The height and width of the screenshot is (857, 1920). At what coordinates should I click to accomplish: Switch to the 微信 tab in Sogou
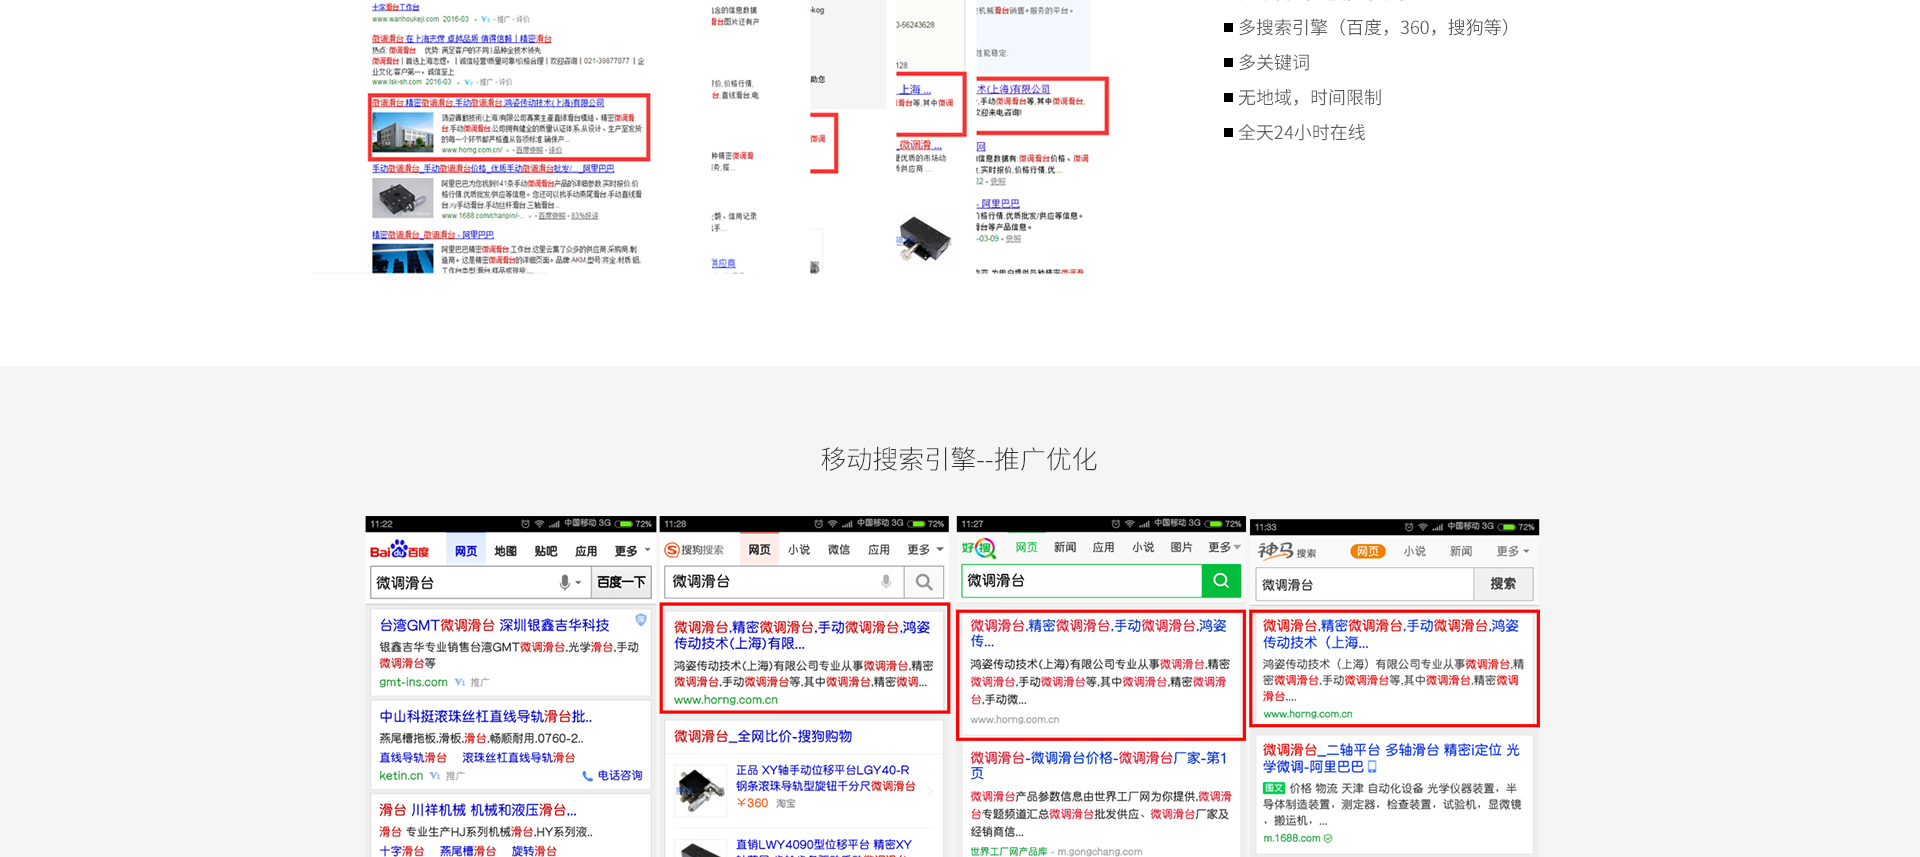839,550
